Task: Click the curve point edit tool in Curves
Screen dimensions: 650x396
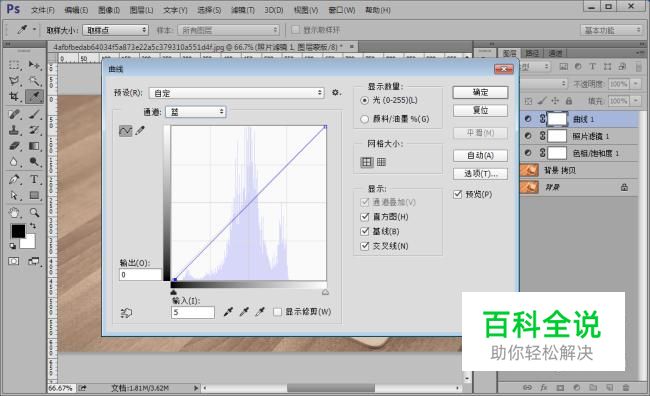Action: 126,131
